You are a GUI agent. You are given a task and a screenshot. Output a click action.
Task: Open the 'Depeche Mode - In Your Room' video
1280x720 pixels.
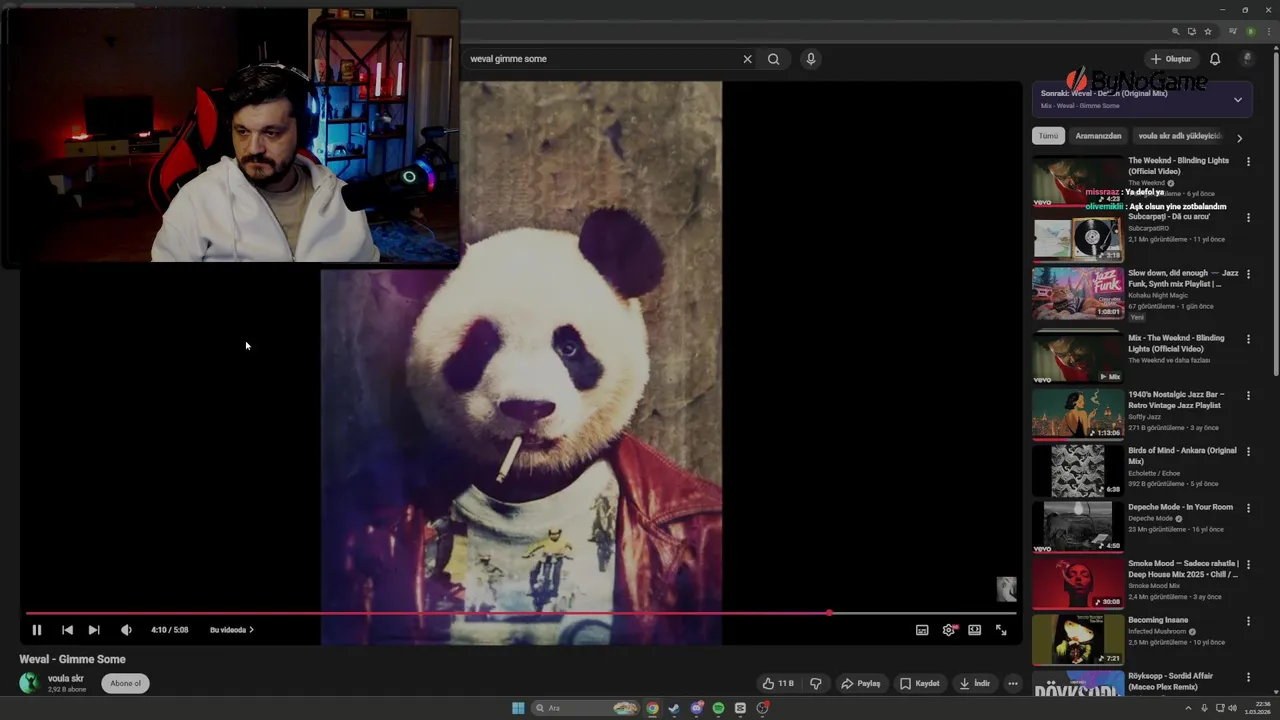[x=1078, y=526]
